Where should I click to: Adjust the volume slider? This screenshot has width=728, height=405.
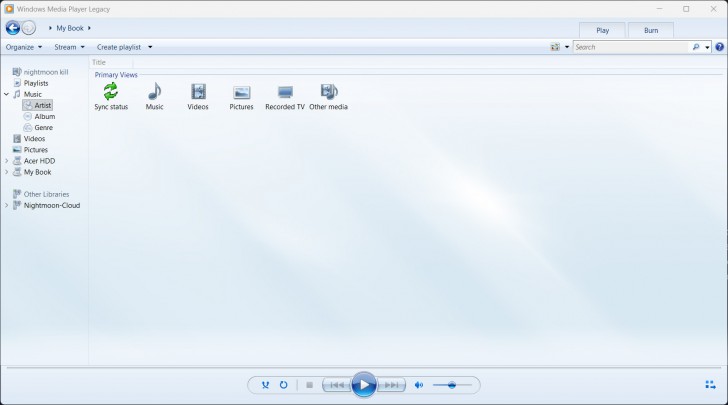[452, 385]
